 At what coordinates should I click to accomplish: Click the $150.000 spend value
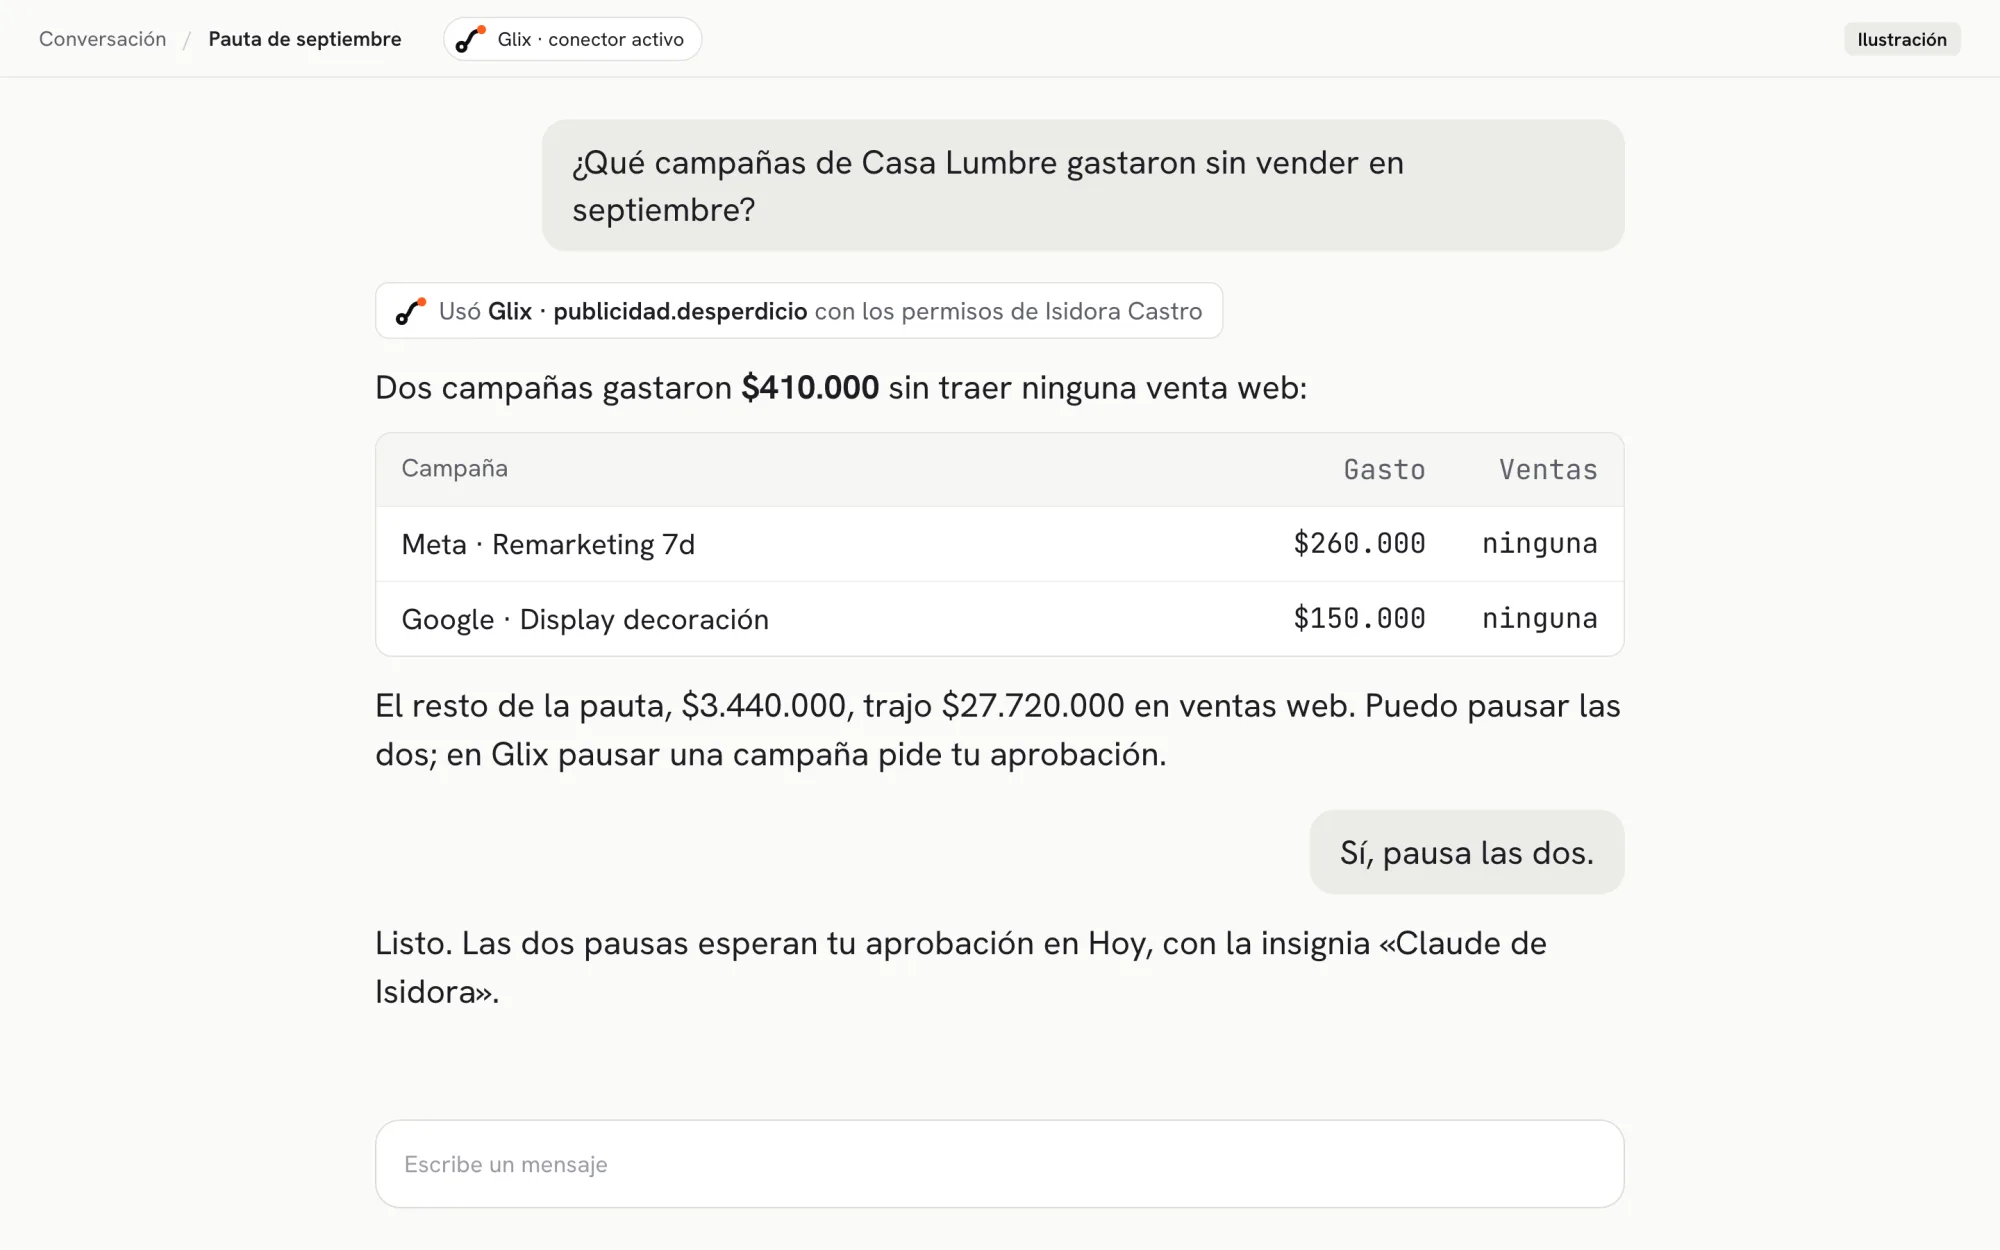1359,618
